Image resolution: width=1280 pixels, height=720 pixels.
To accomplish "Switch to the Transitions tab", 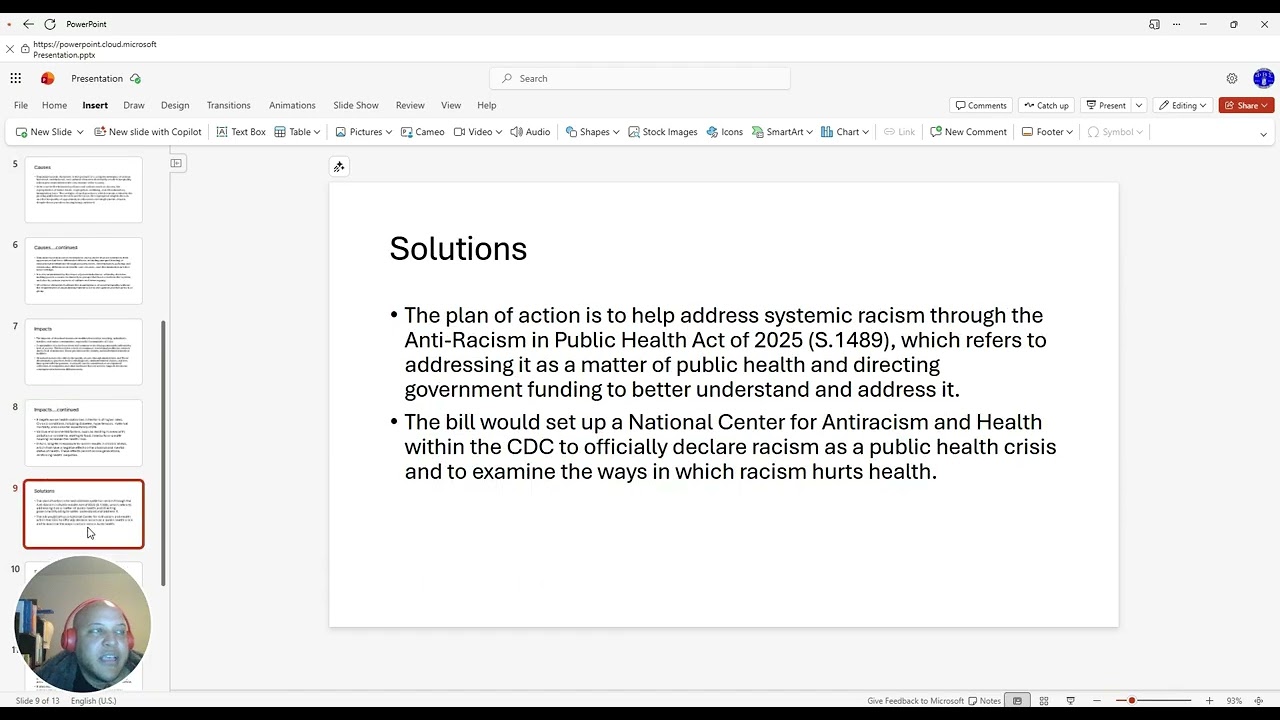I will [228, 105].
